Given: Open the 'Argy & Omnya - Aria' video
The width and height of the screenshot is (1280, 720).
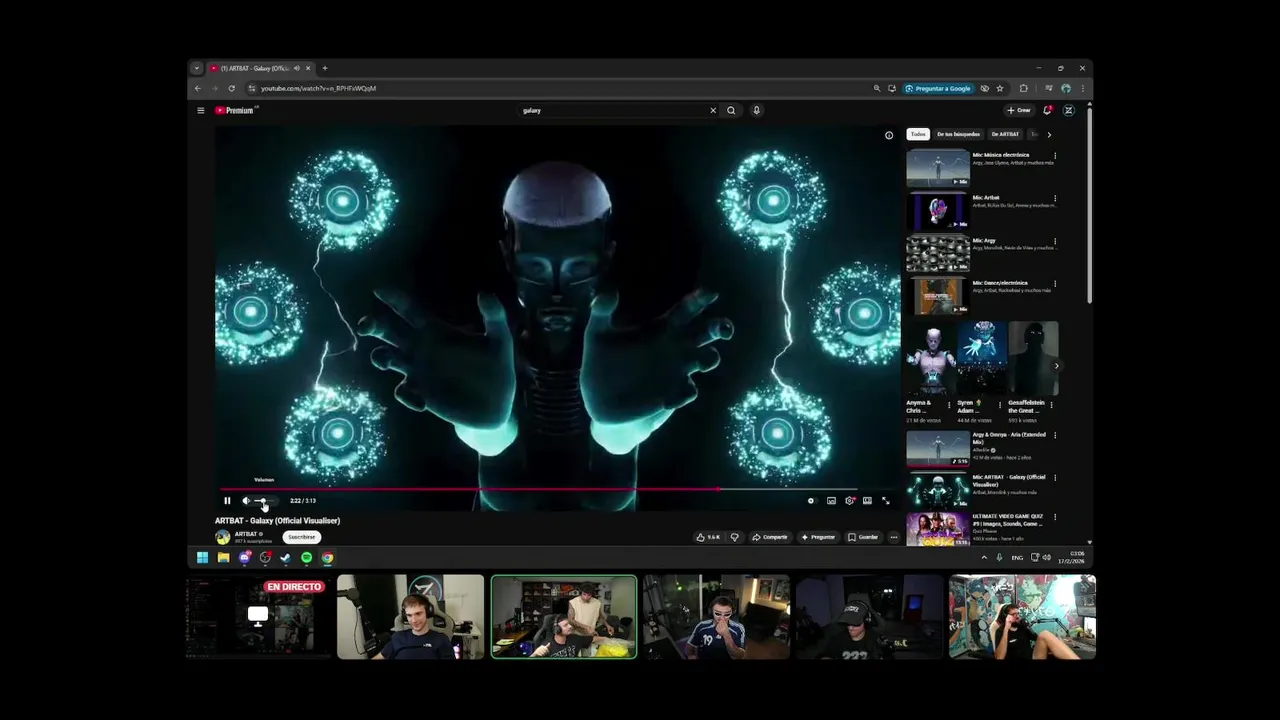Looking at the screenshot, I should pos(938,448).
